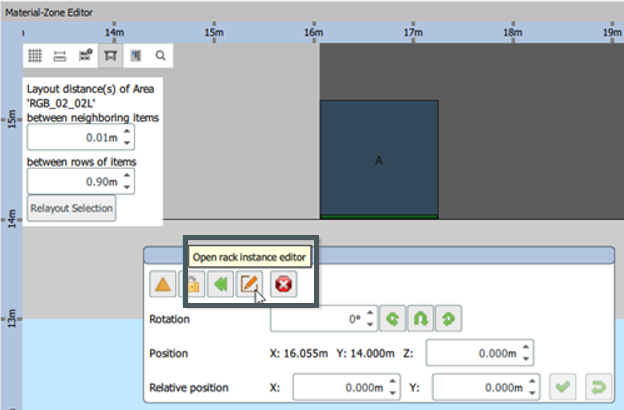Increase the Rotation value with up stepper
Screen dimensions: 624x410
(x=372, y=314)
